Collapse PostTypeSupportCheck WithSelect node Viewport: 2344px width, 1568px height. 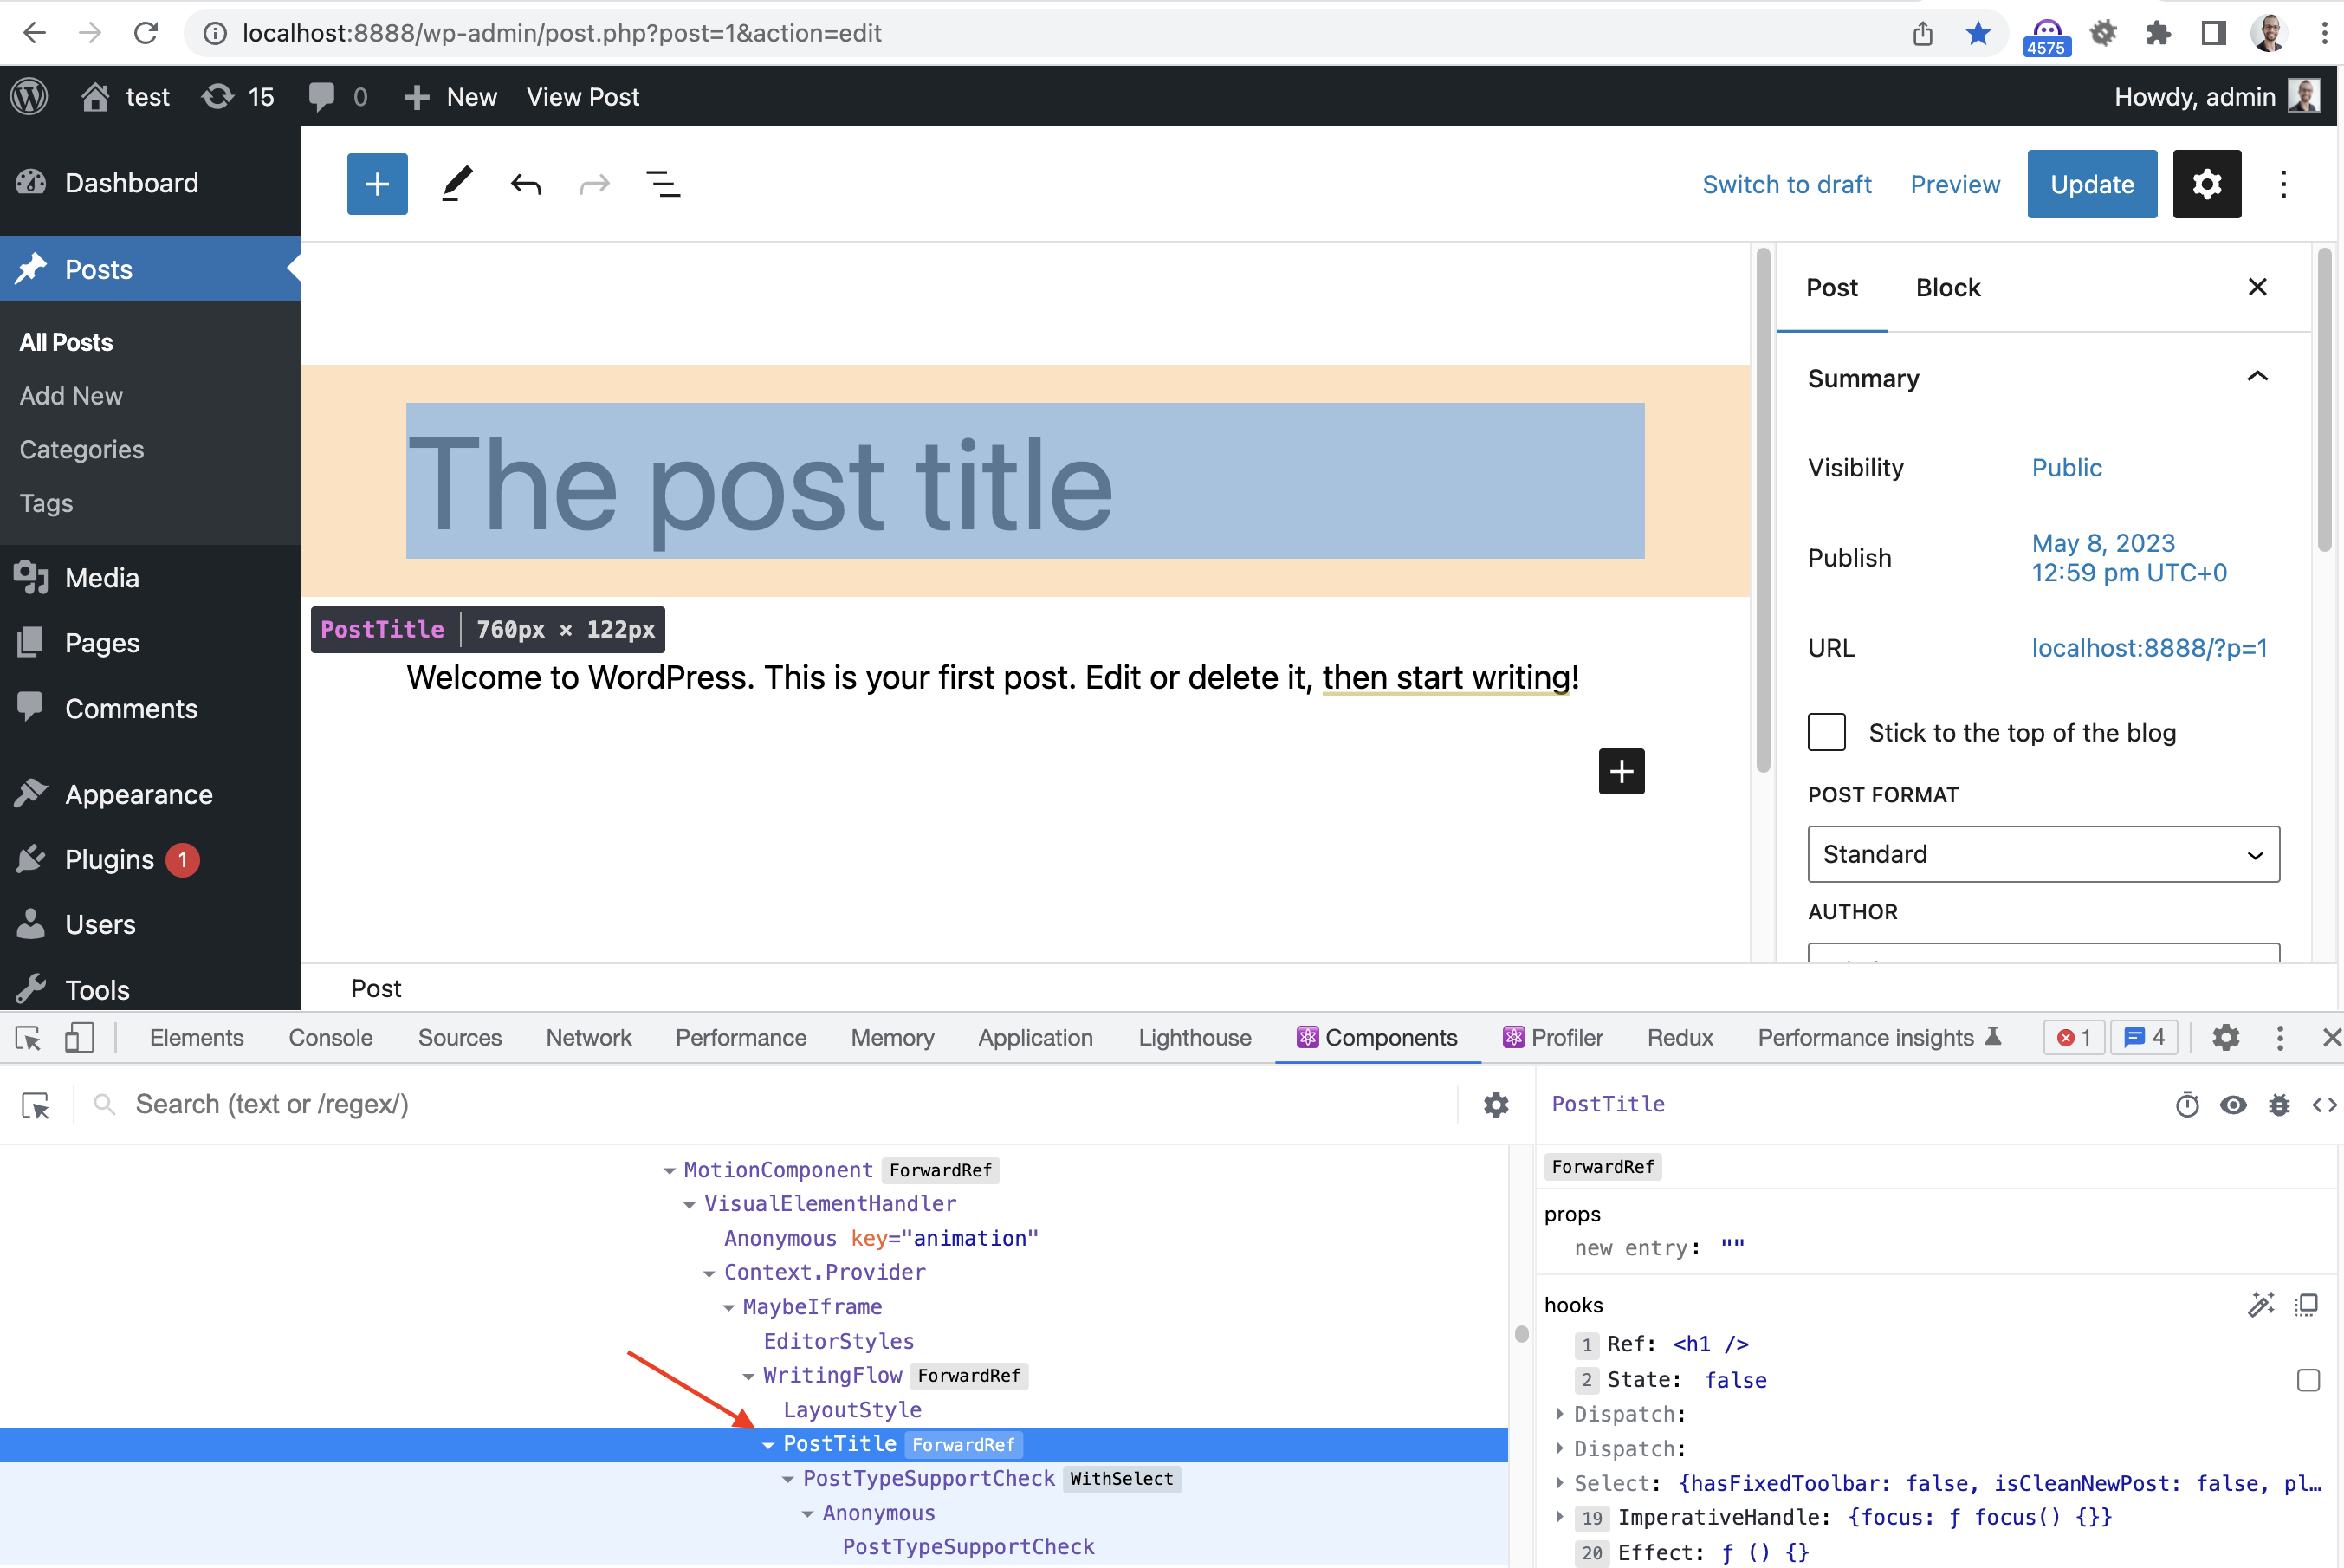coord(788,1478)
